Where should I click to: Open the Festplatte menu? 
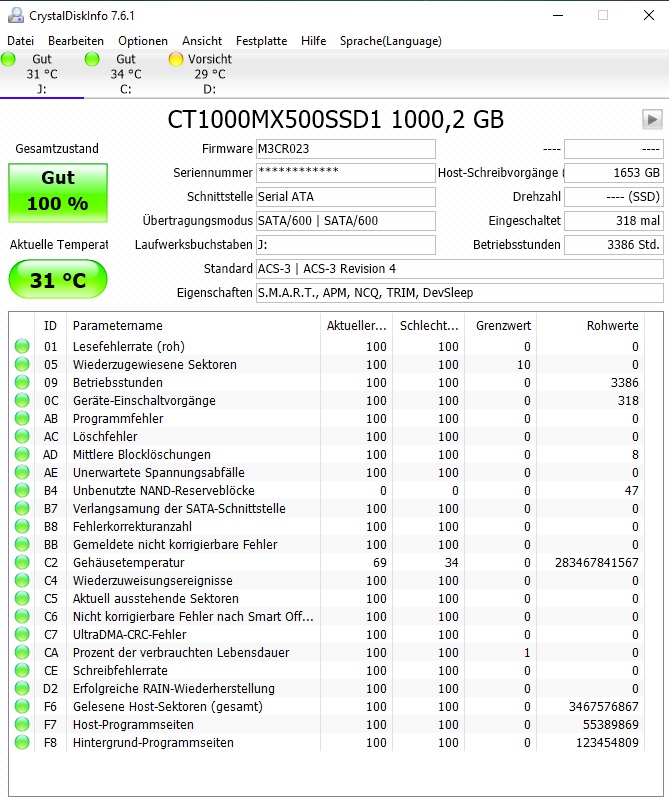(x=261, y=41)
